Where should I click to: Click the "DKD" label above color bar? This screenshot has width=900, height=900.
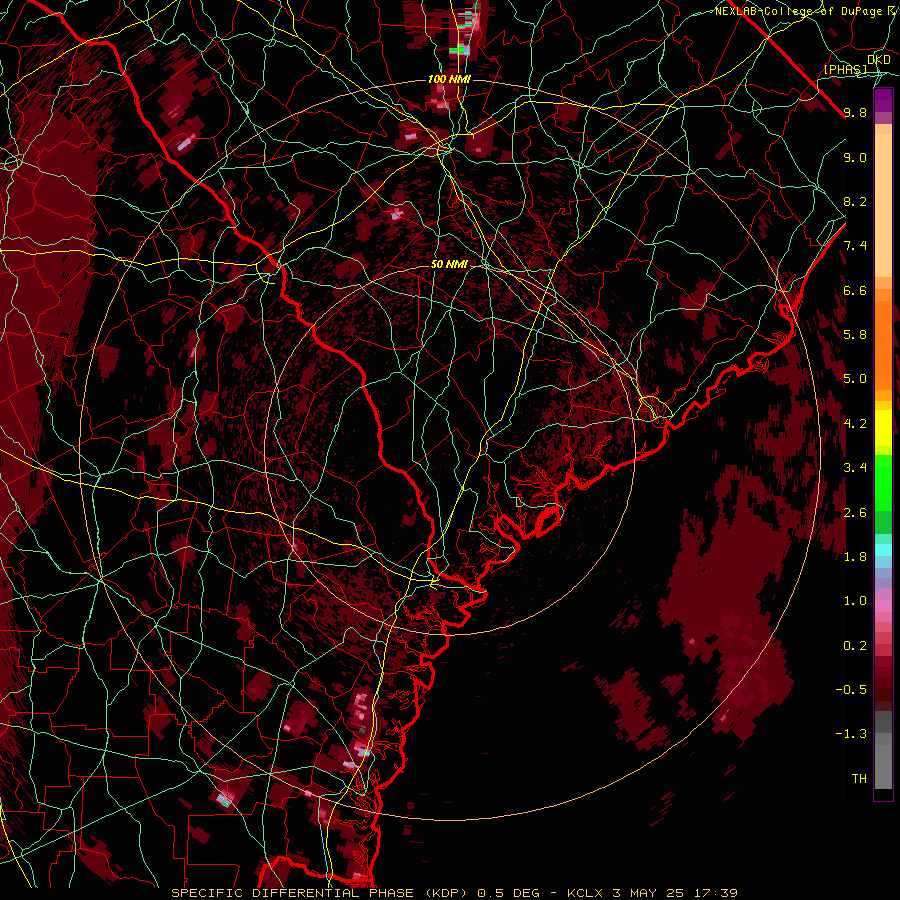click(x=879, y=60)
